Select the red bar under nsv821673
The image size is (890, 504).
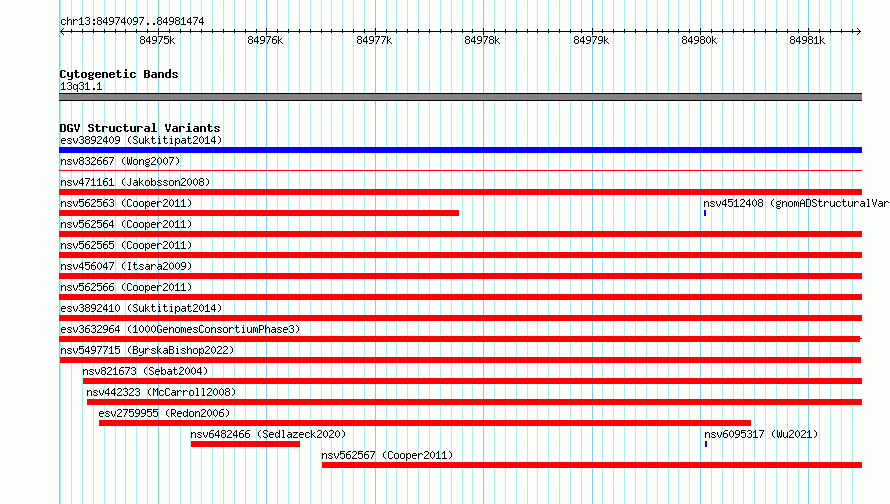pyautogui.click(x=472, y=381)
